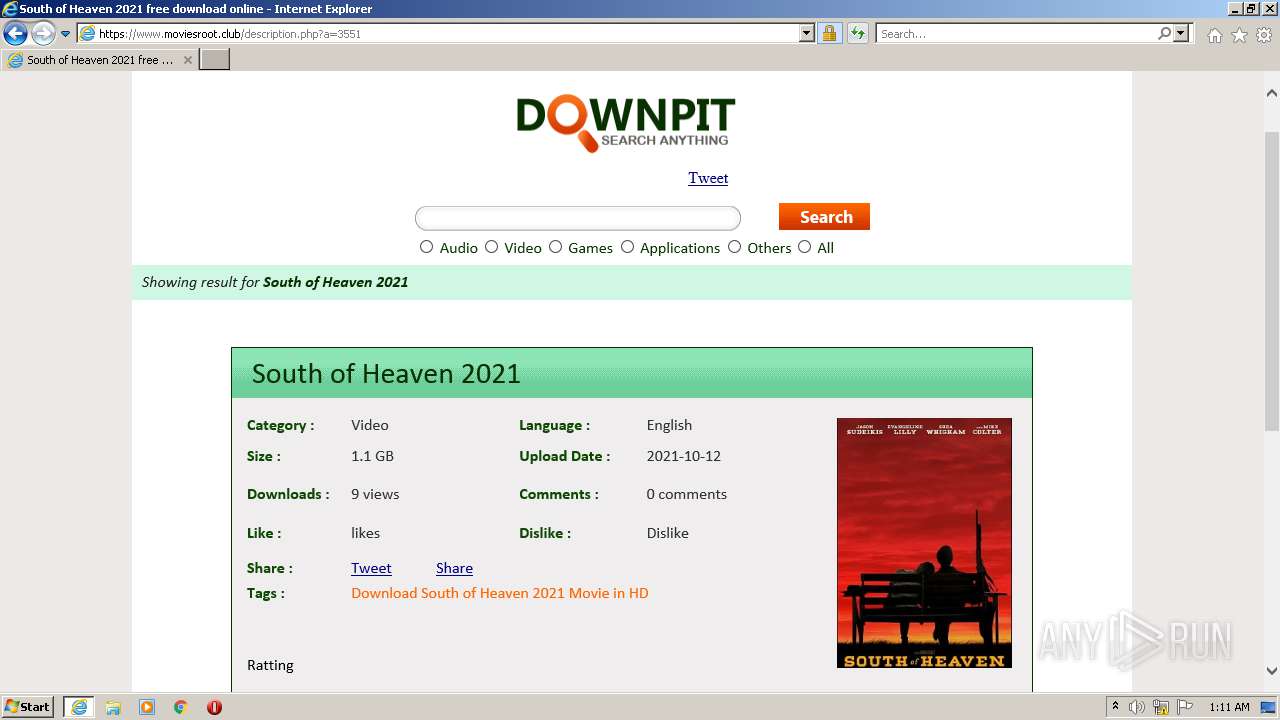Image resolution: width=1280 pixels, height=720 pixels.
Task: Show hidden system tray icons arrow
Action: coord(1115,707)
